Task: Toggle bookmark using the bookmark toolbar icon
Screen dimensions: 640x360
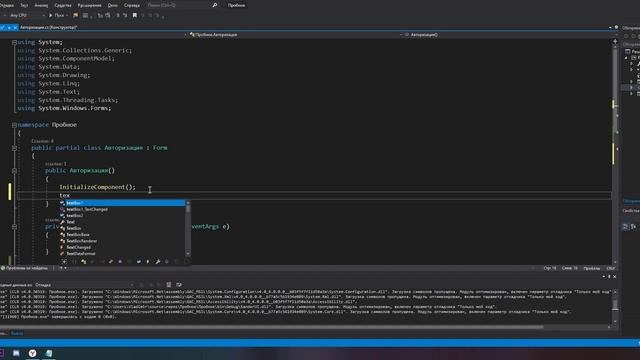Action: (x=135, y=16)
